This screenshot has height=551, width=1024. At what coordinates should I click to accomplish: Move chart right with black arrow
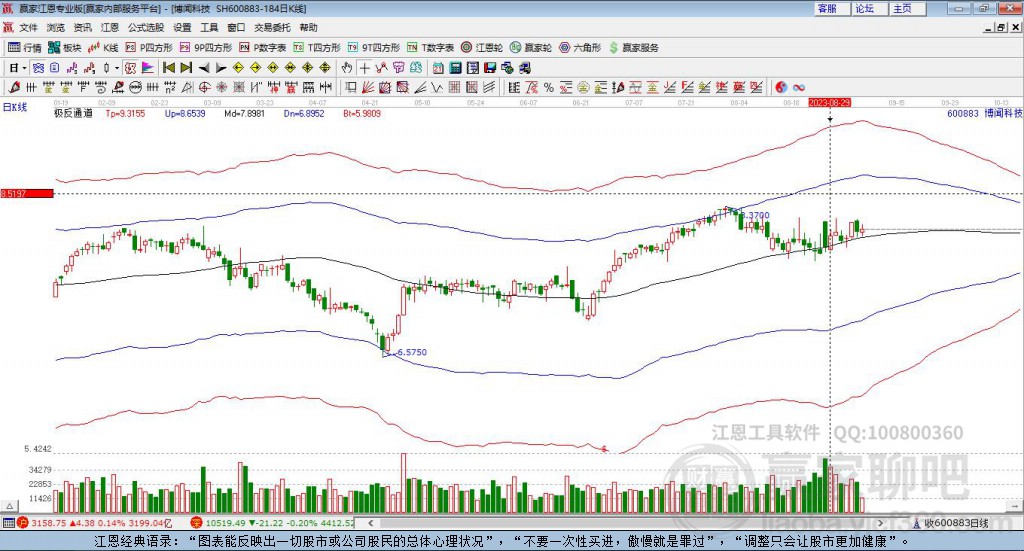(221, 68)
